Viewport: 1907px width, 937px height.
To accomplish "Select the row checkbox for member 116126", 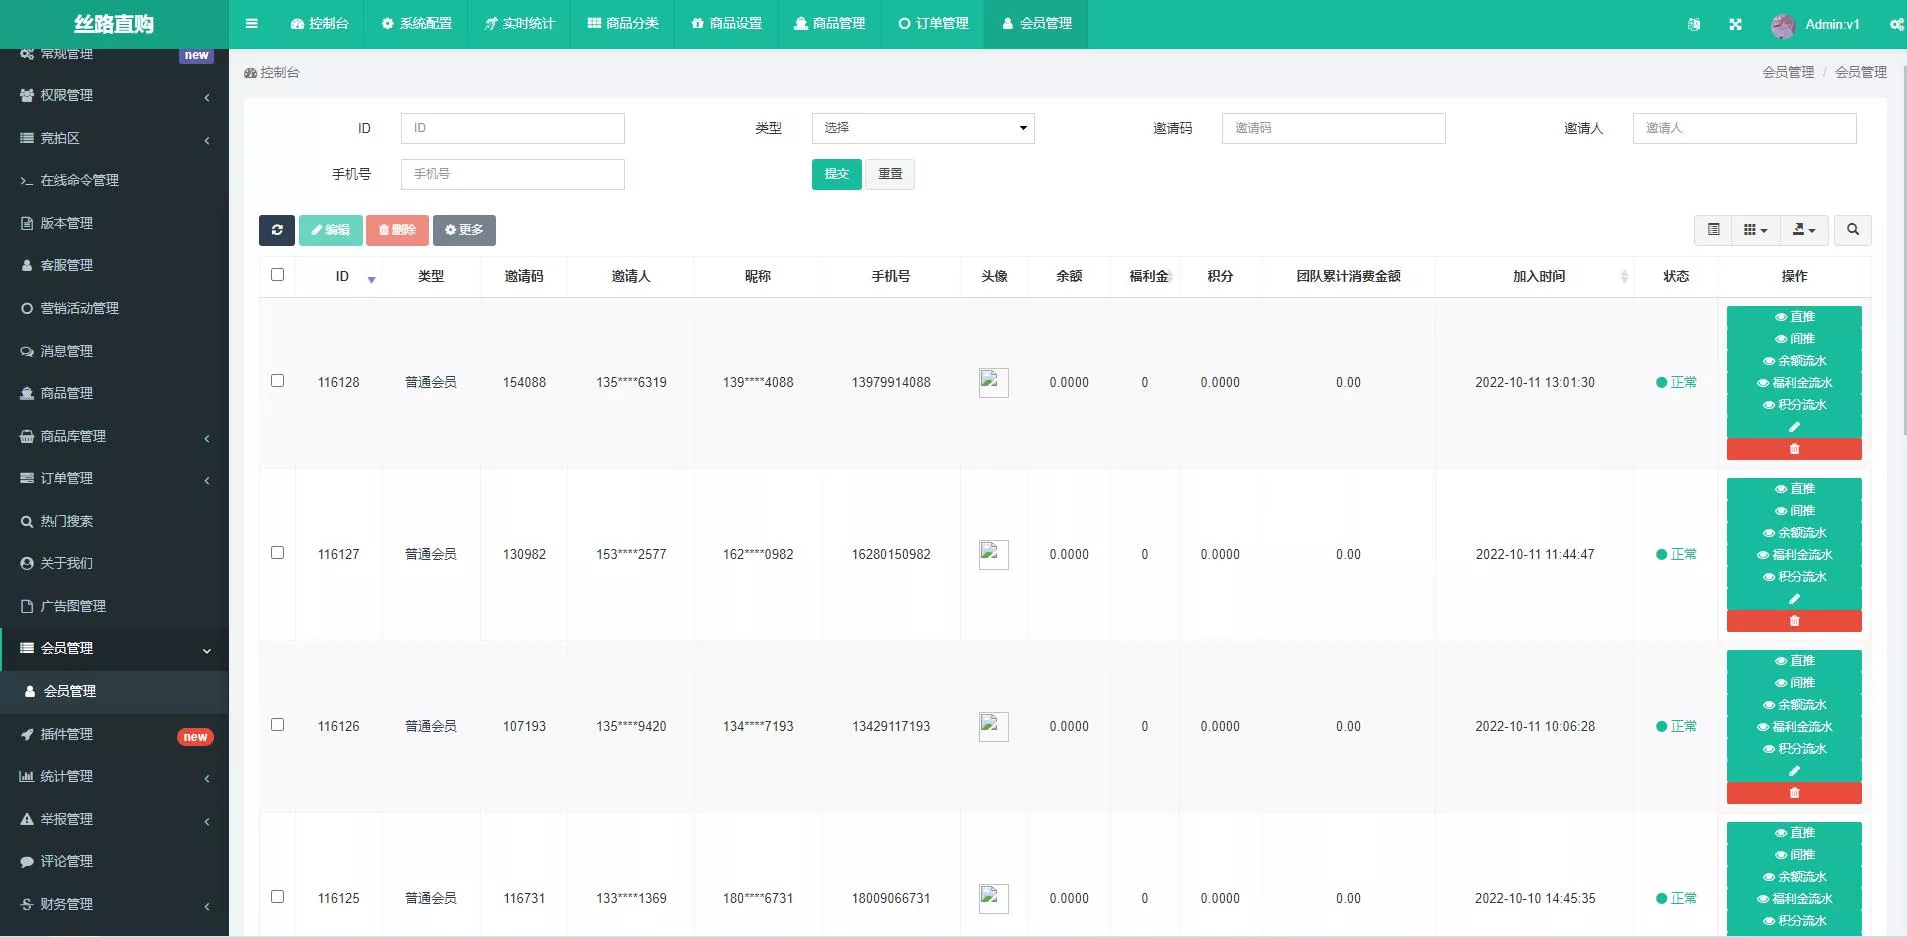I will pyautogui.click(x=278, y=725).
